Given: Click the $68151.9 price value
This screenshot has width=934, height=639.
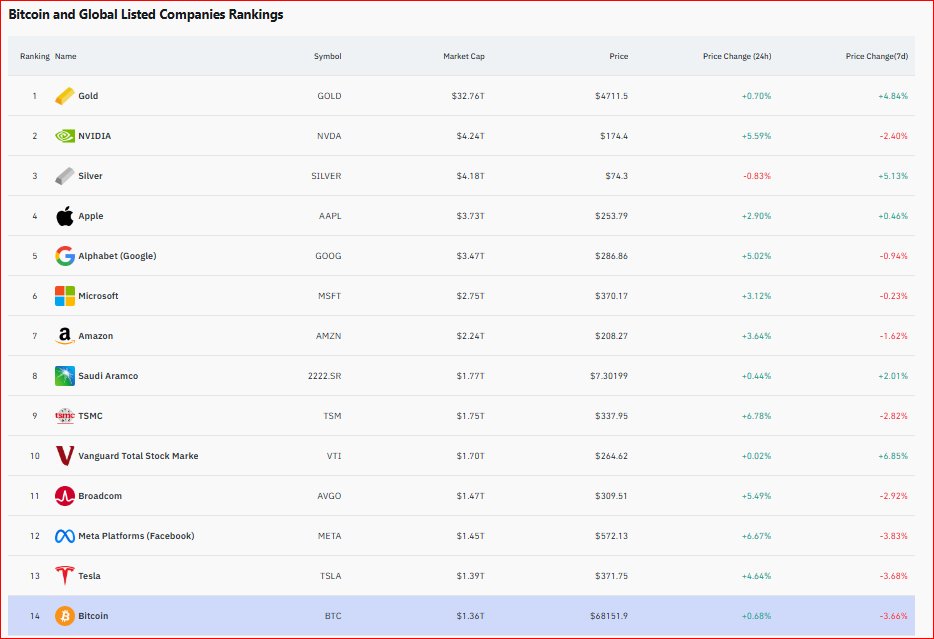Looking at the screenshot, I should [609, 616].
